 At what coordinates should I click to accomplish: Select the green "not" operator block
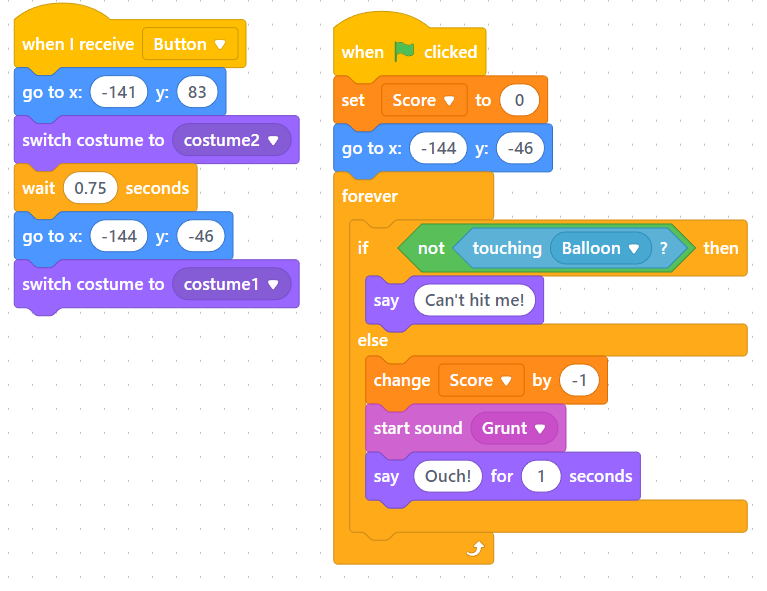click(431, 248)
